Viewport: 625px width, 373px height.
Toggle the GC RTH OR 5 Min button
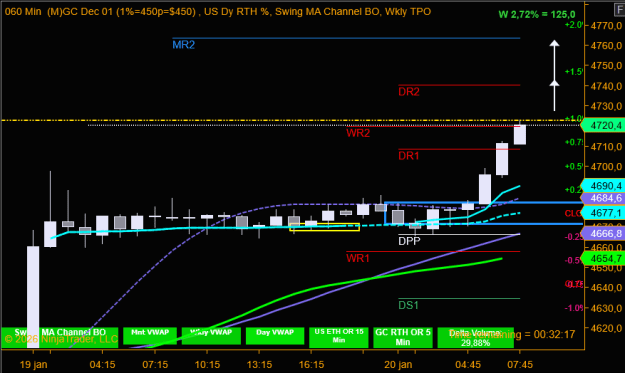403,337
